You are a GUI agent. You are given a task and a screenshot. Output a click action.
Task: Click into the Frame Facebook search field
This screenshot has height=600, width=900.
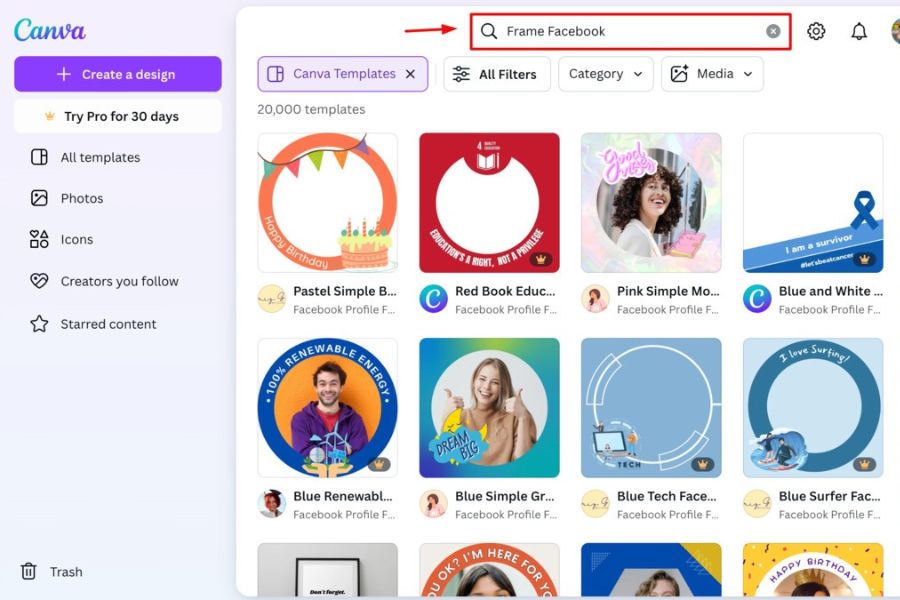pos(630,31)
